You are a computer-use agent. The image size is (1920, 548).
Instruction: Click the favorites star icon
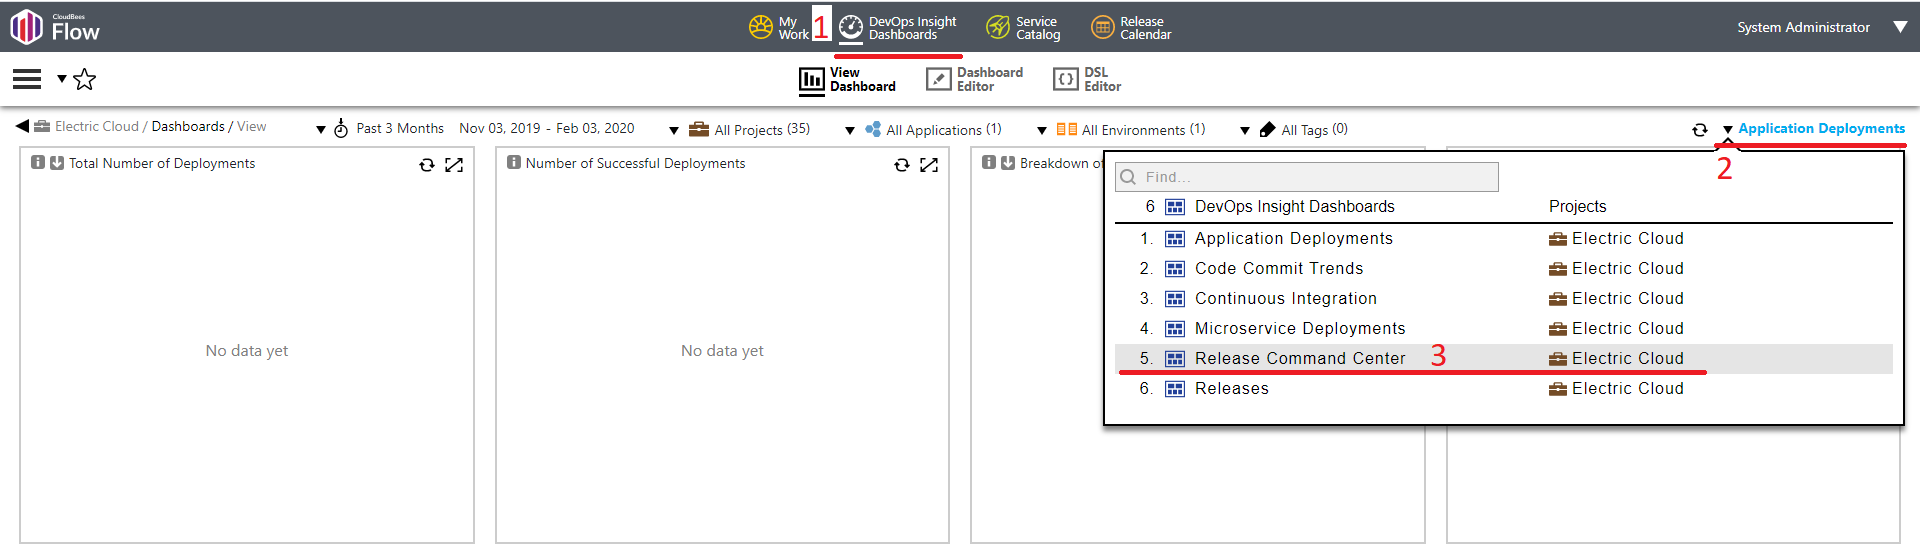(x=85, y=79)
